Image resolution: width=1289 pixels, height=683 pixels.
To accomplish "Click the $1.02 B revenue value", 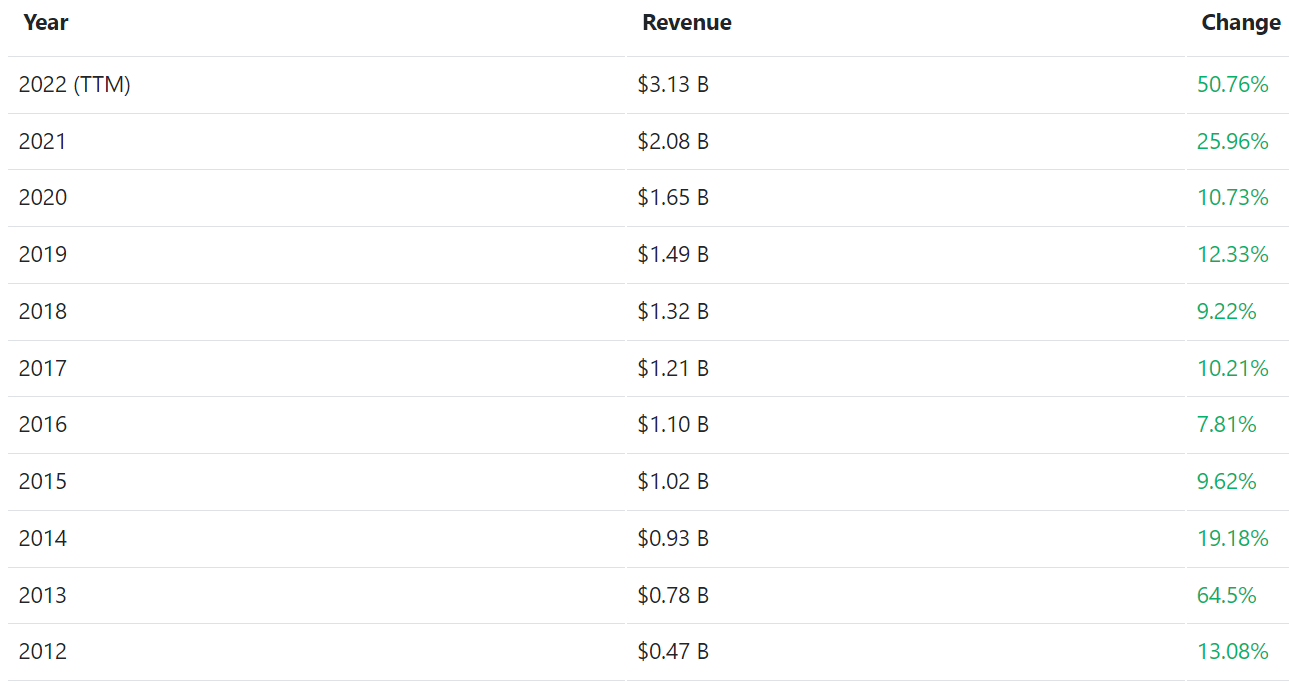I will (673, 482).
